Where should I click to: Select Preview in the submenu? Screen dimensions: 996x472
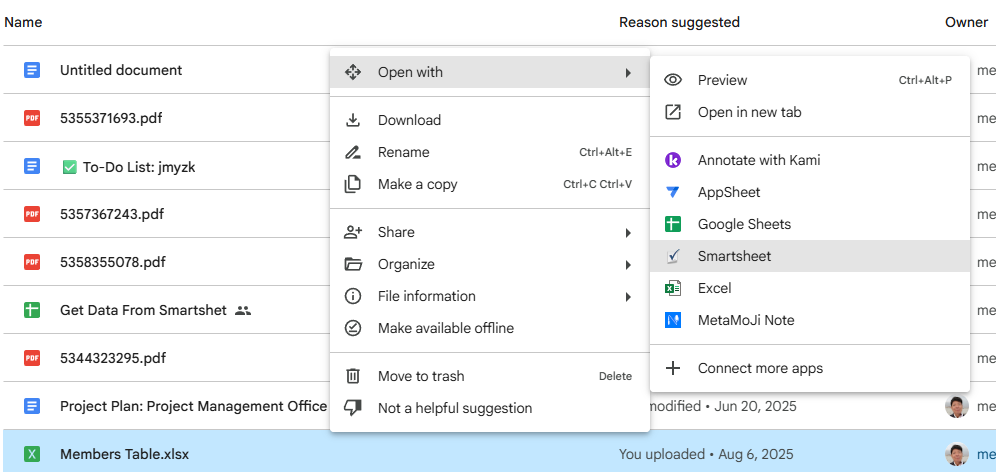[x=810, y=80]
